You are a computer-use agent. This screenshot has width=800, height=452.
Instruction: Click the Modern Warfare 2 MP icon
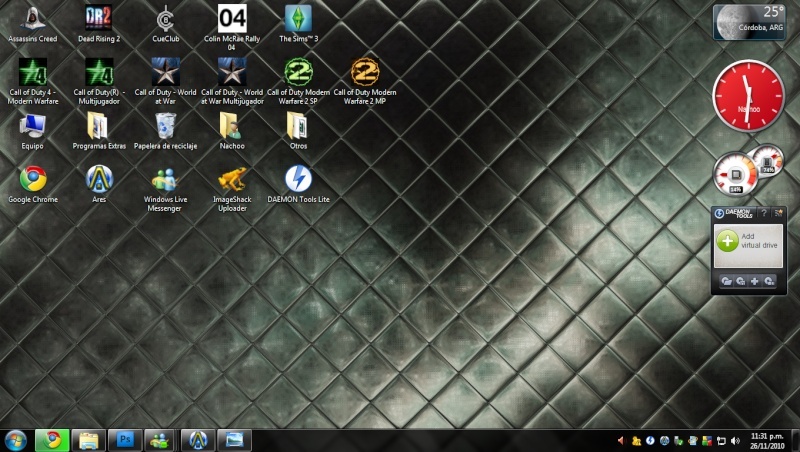coord(365,81)
